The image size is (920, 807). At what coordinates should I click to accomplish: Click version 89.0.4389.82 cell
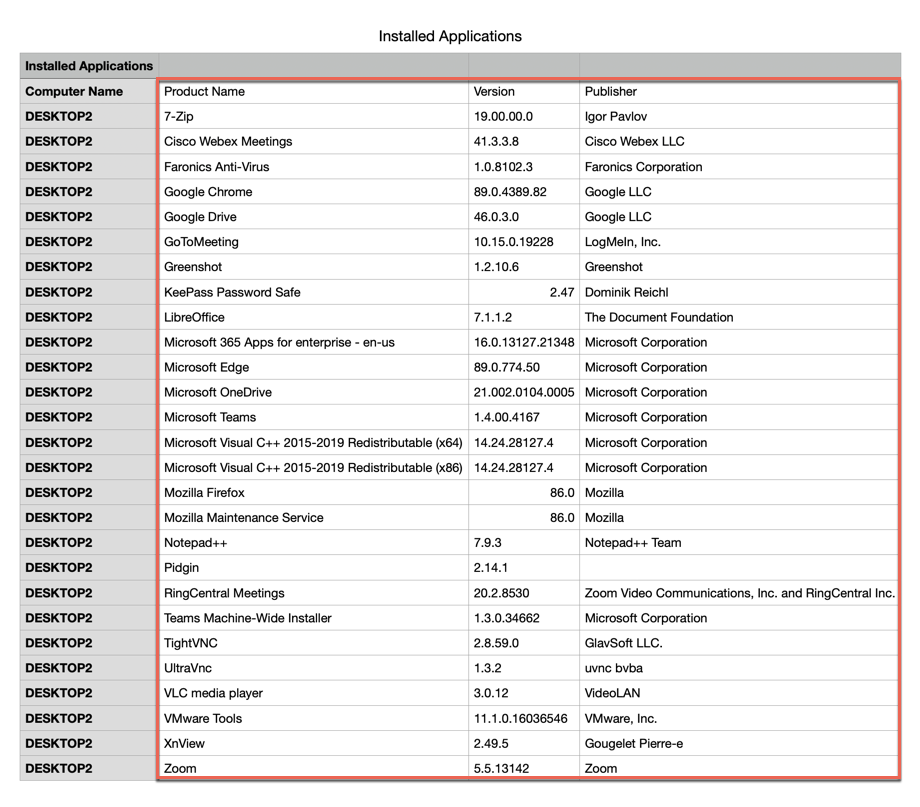(524, 192)
